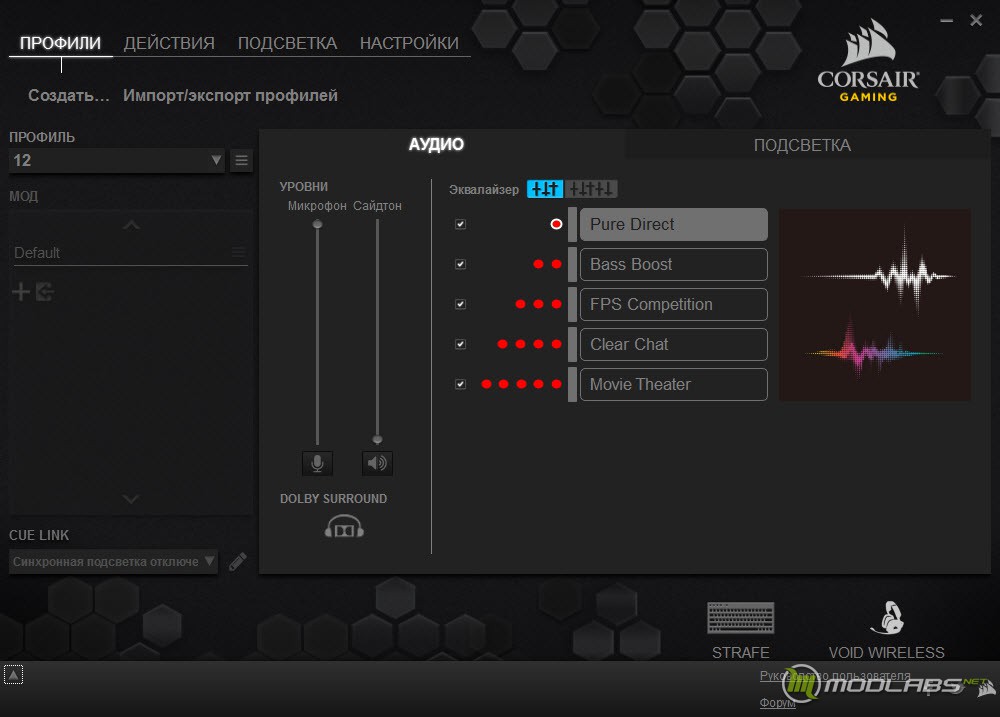The height and width of the screenshot is (717, 1000).
Task: Open the top ПОДСВЕТКА menu tab
Action: (287, 43)
